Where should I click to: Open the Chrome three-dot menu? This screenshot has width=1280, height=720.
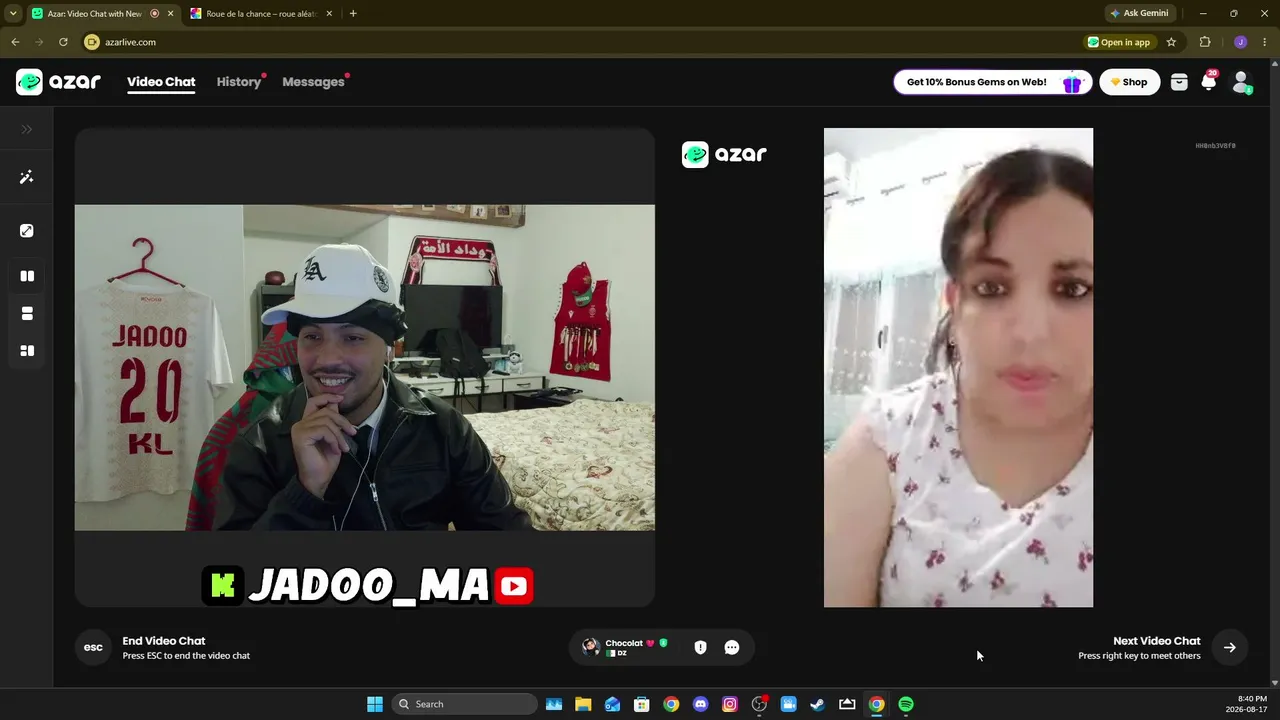coord(1264,42)
